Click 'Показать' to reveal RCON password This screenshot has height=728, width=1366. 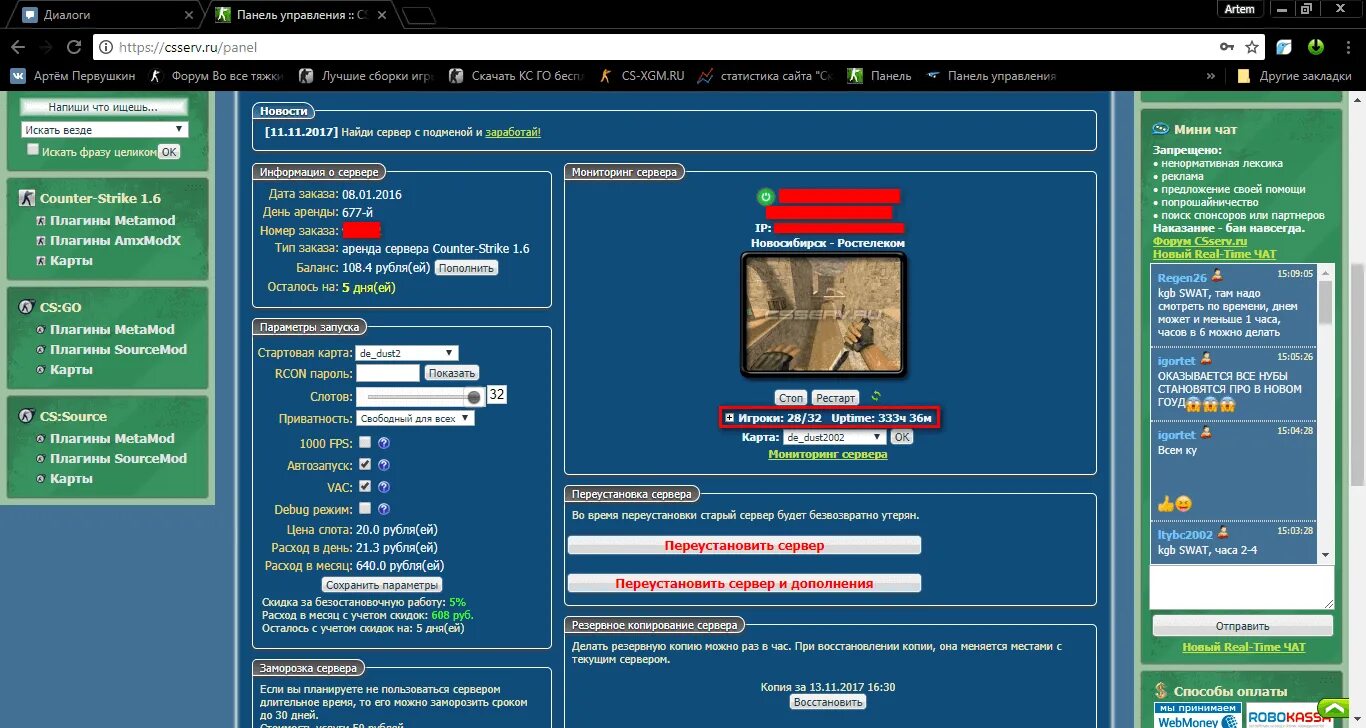(x=452, y=373)
